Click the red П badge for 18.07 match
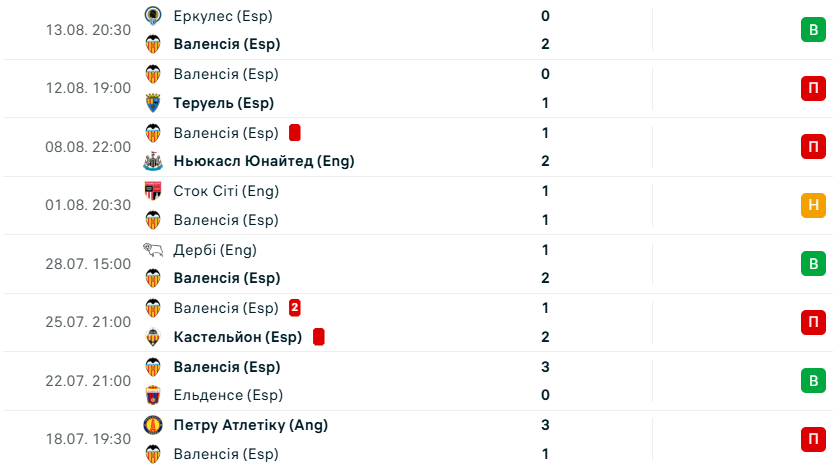Screen dimensions: 838x468 tap(813, 439)
